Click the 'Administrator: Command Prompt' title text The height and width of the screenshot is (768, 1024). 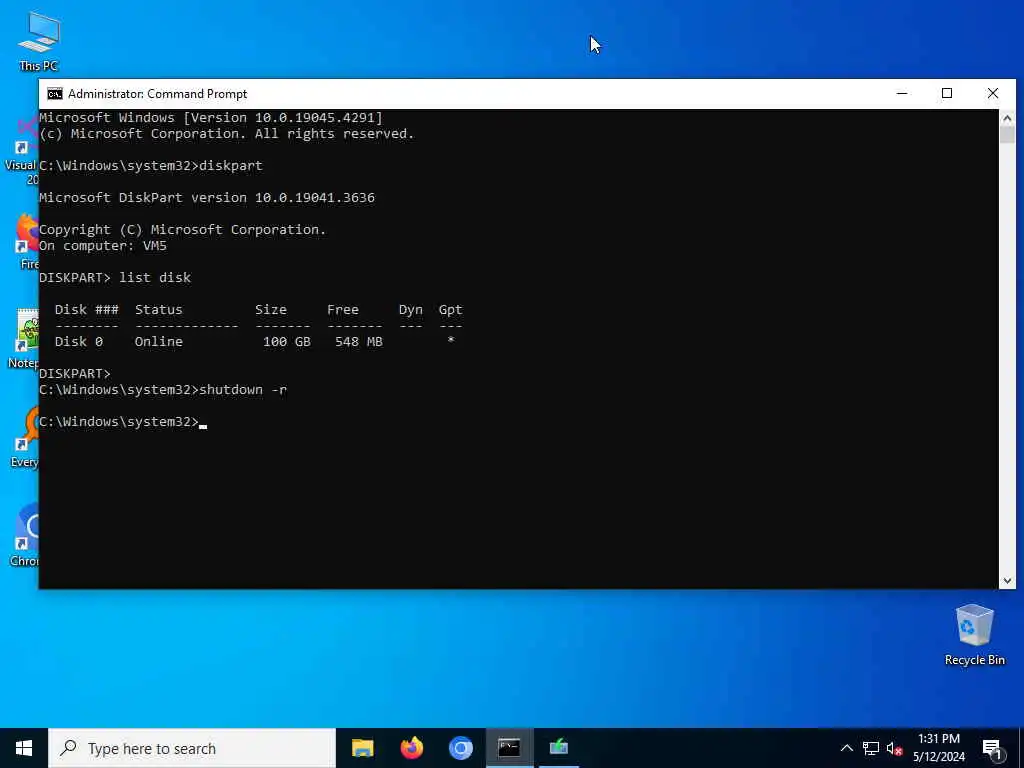157,94
